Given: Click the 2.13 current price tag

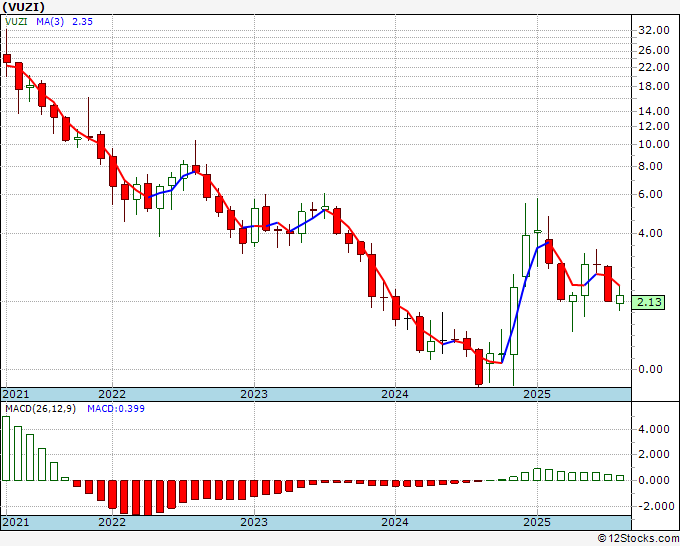Looking at the screenshot, I should tap(648, 302).
